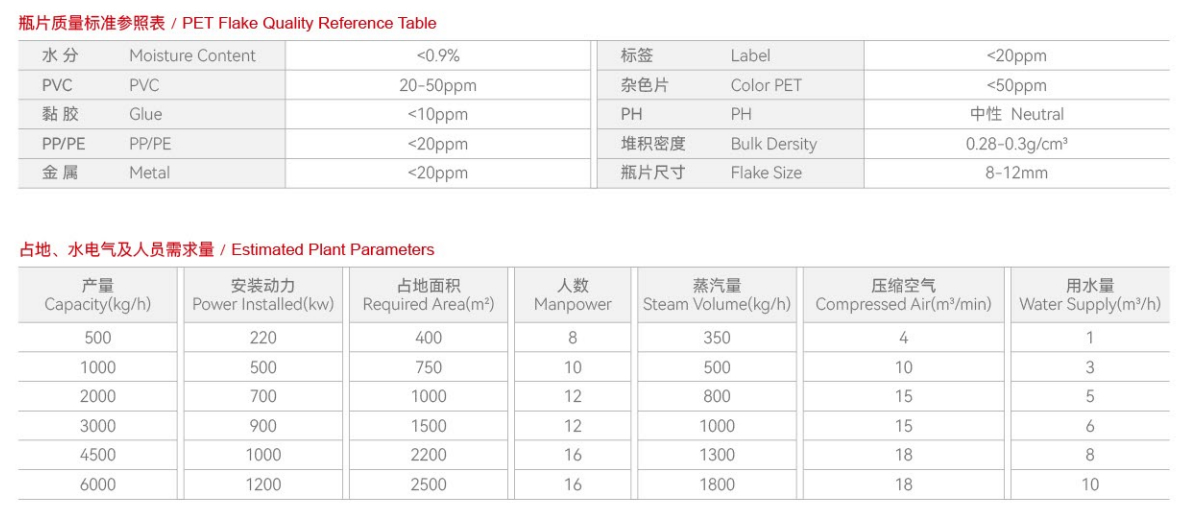Select the <10ppm glue value
The height and width of the screenshot is (515, 1188).
coord(438,114)
